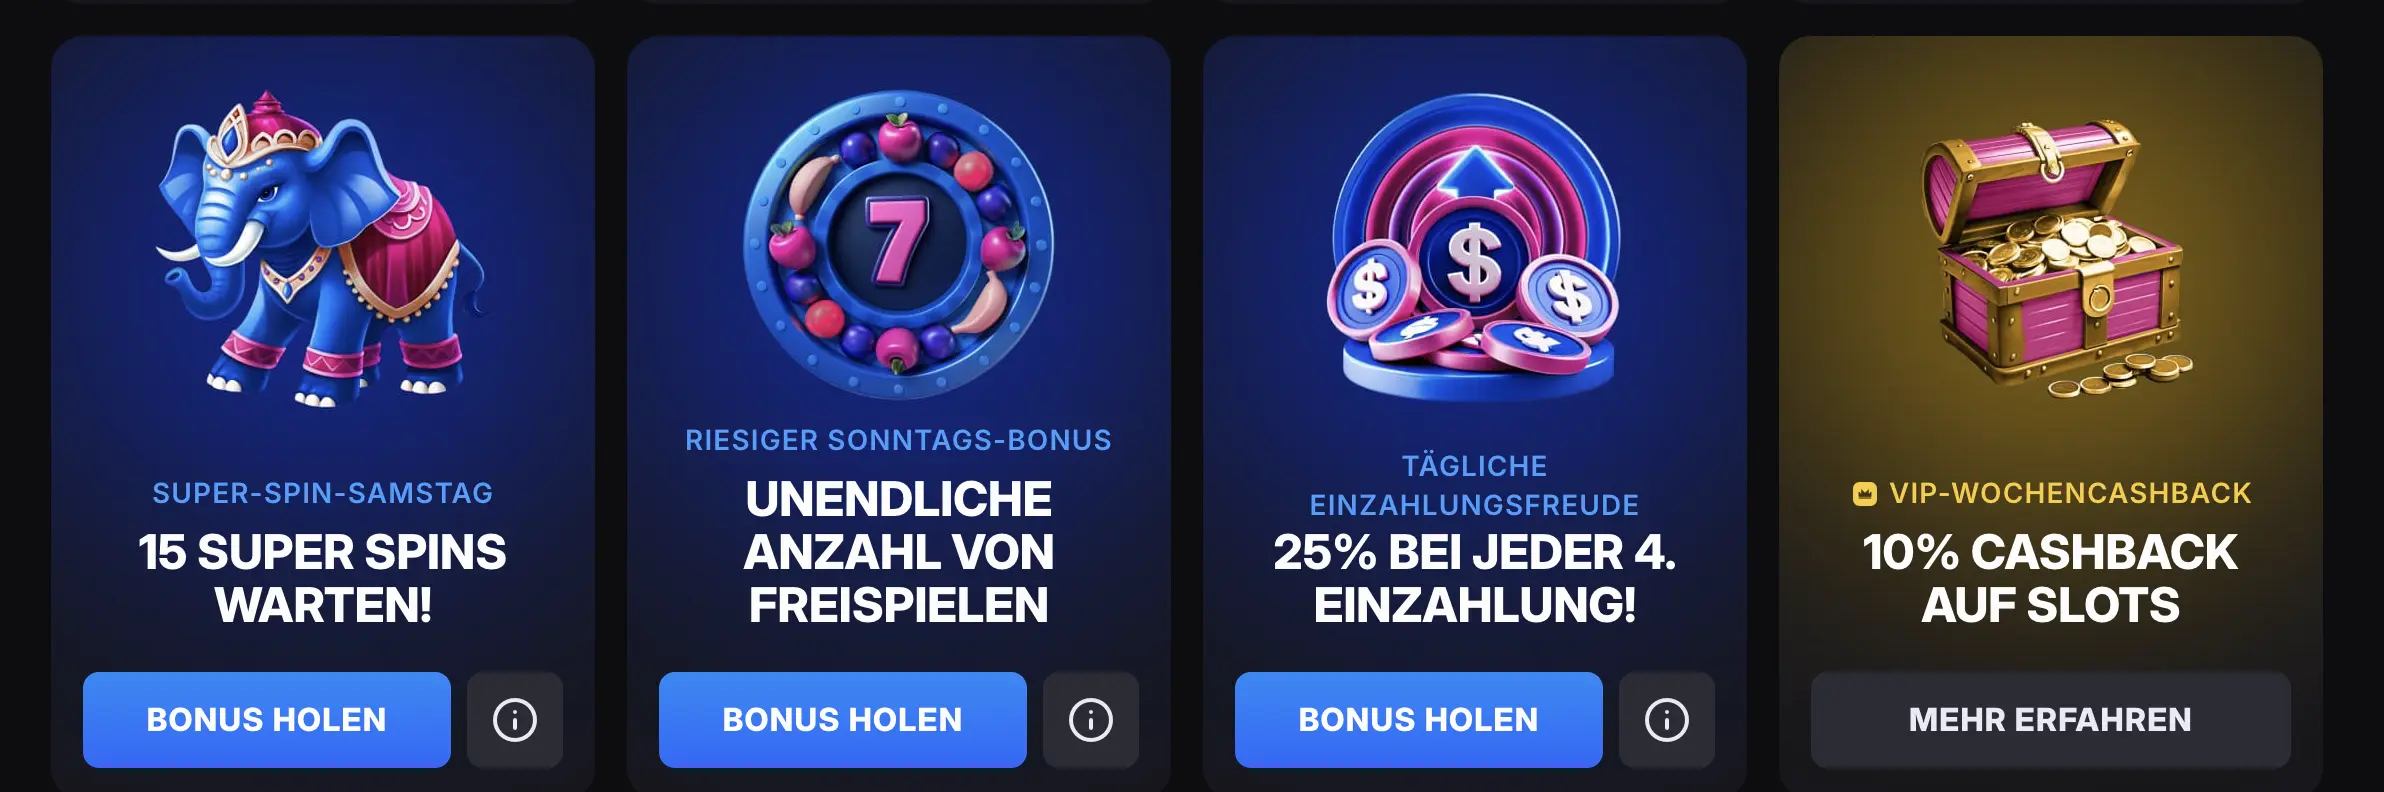Claim the Sonntags-Bonus via Bonus Holen
2384x792 pixels.
[x=843, y=720]
